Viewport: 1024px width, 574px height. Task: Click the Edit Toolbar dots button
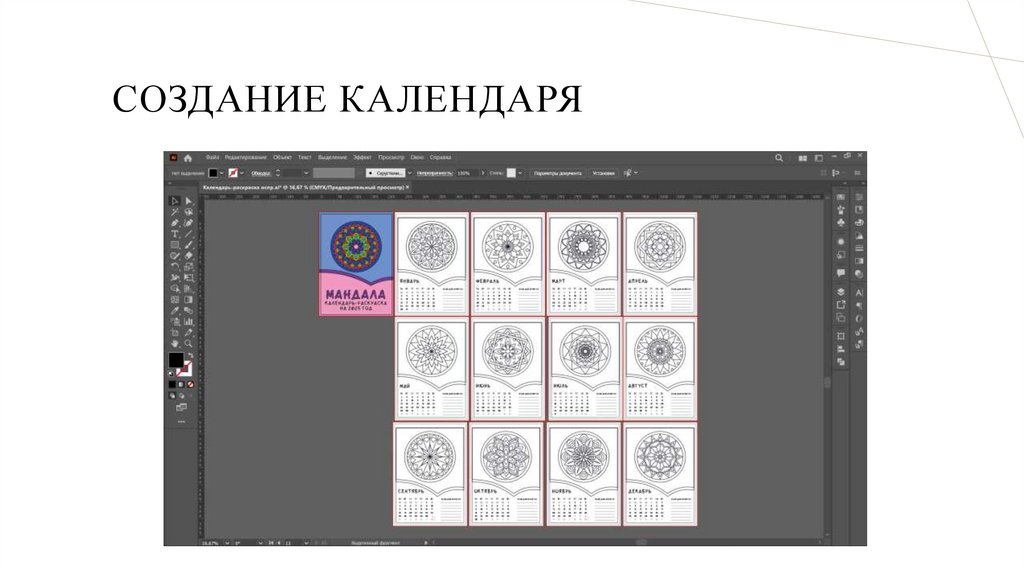point(181,421)
